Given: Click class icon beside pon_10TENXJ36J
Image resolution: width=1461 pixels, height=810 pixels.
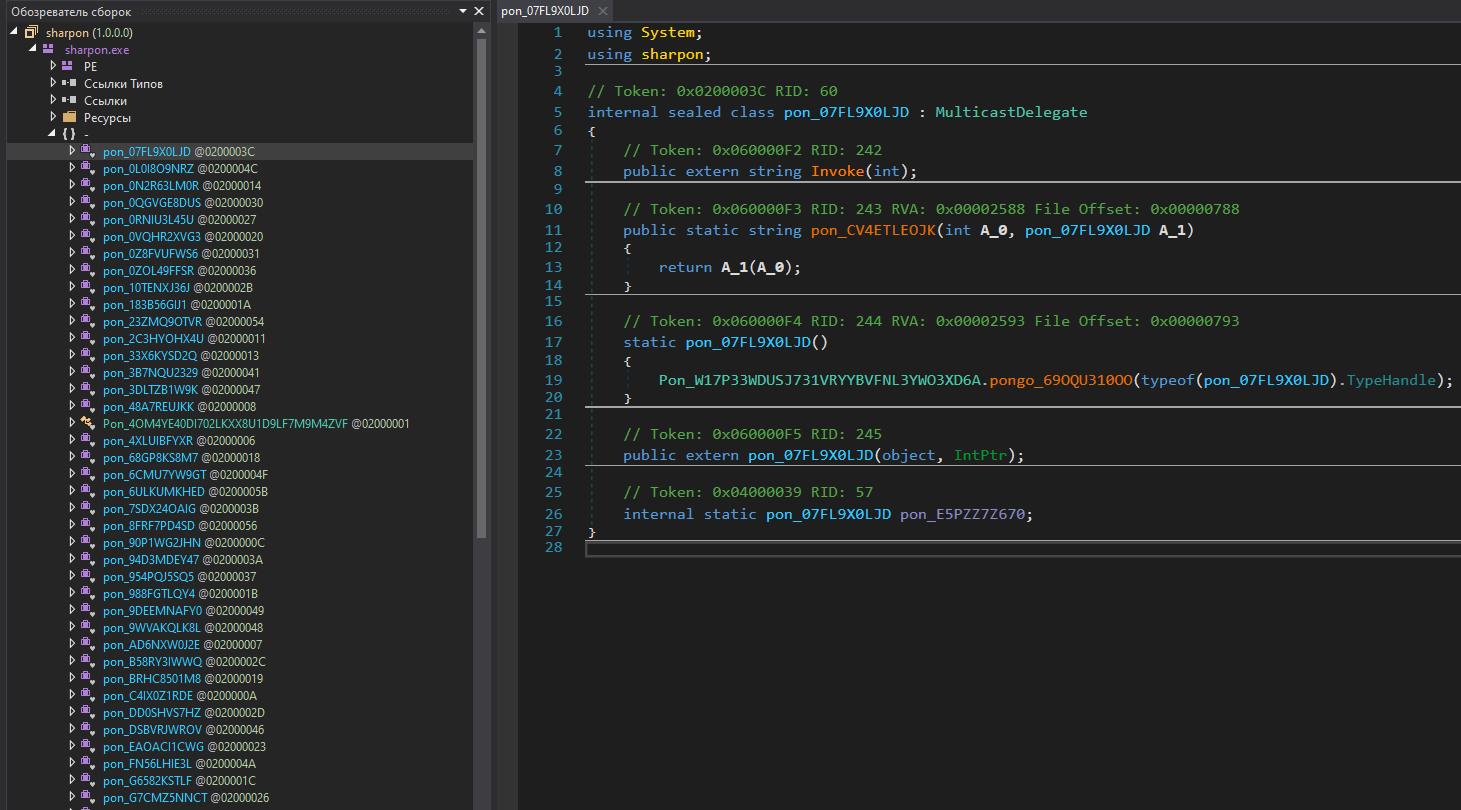Looking at the screenshot, I should 88,287.
